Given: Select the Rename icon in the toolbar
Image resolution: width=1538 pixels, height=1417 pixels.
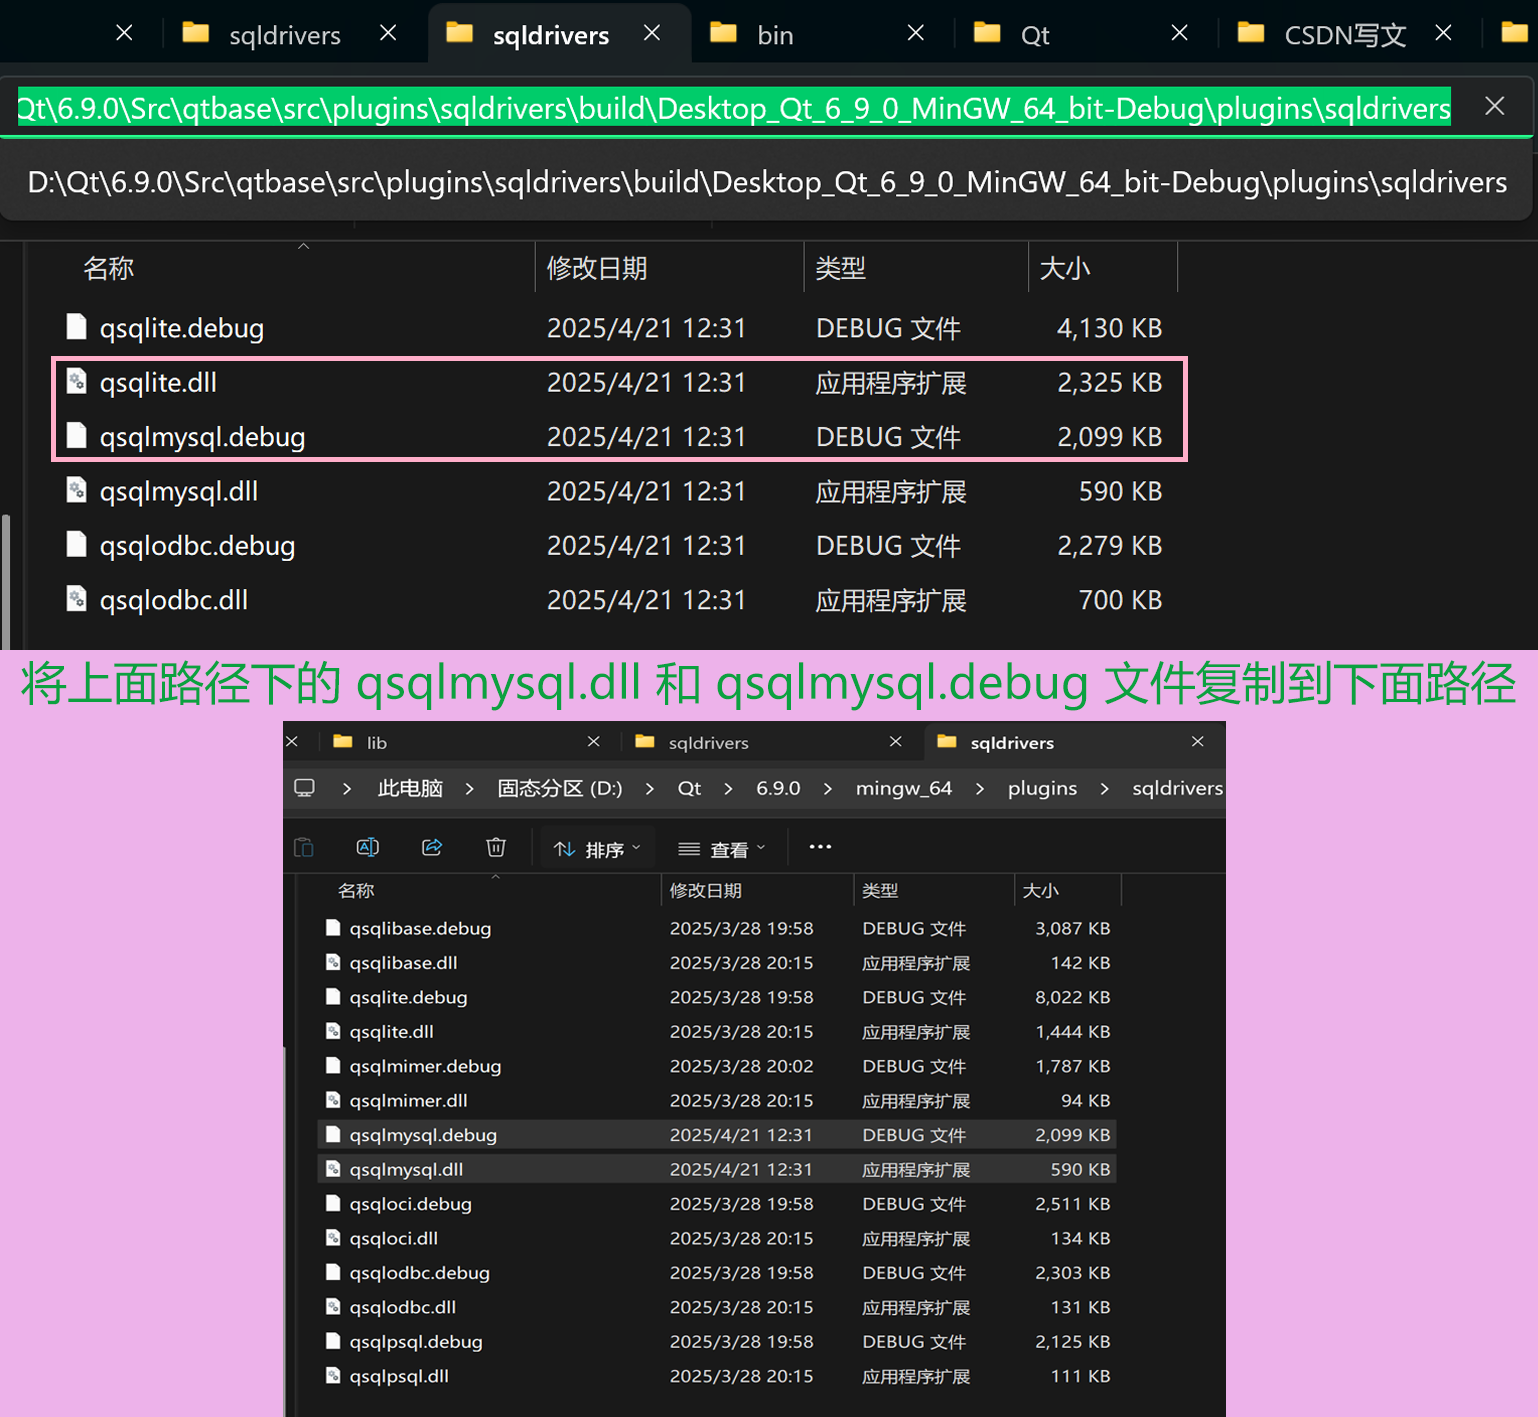Looking at the screenshot, I should tap(368, 847).
